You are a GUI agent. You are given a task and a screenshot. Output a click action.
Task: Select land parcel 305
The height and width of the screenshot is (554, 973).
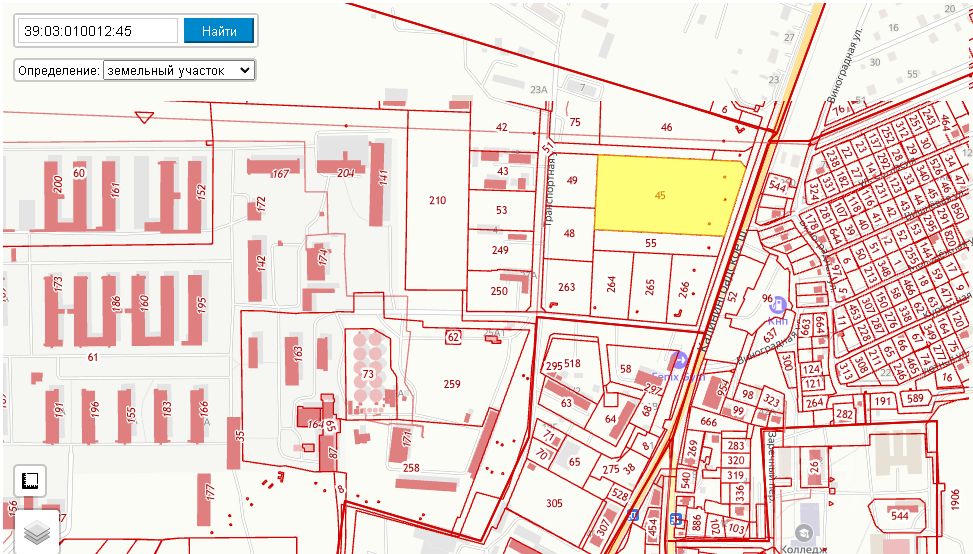pyautogui.click(x=554, y=503)
